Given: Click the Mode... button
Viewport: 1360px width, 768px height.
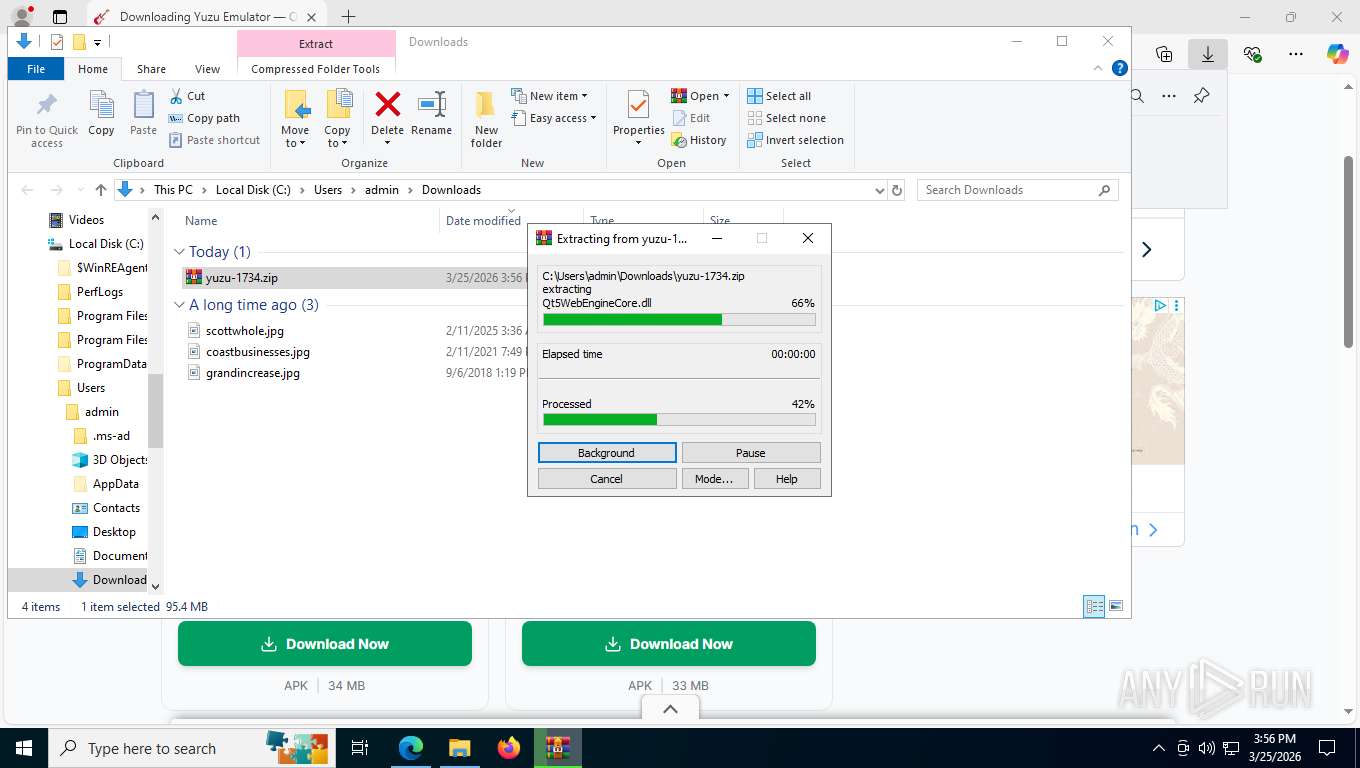Looking at the screenshot, I should click(714, 479).
